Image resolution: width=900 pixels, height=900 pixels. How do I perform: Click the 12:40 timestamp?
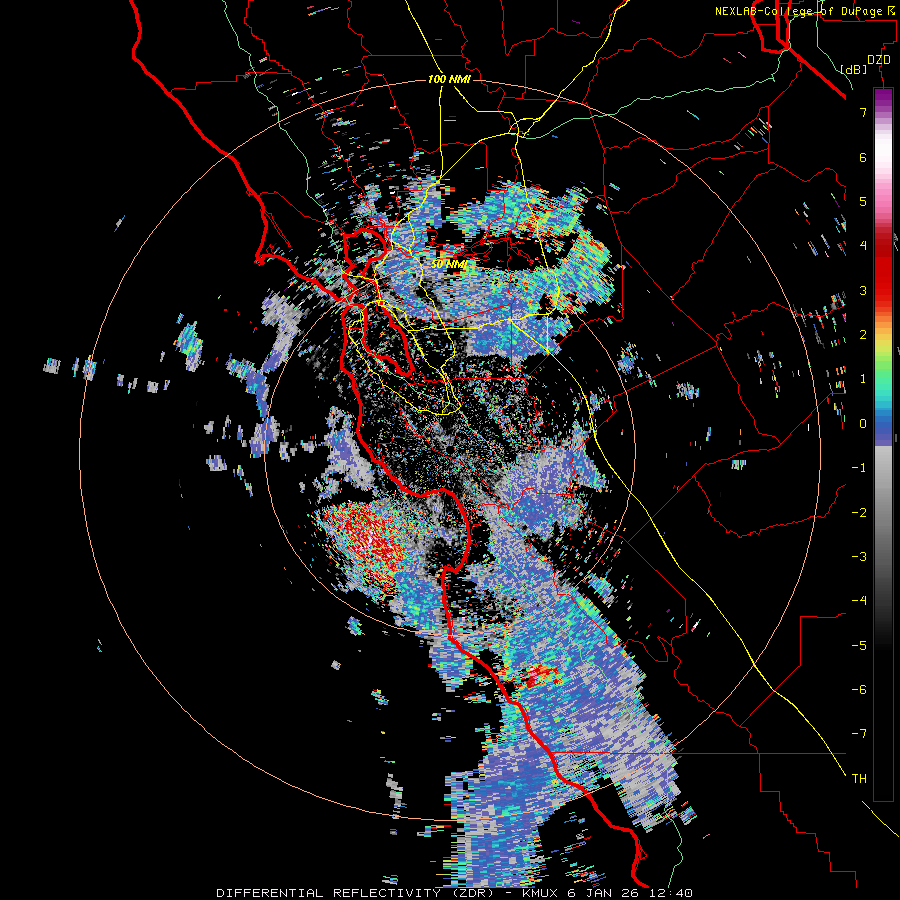coord(672,893)
